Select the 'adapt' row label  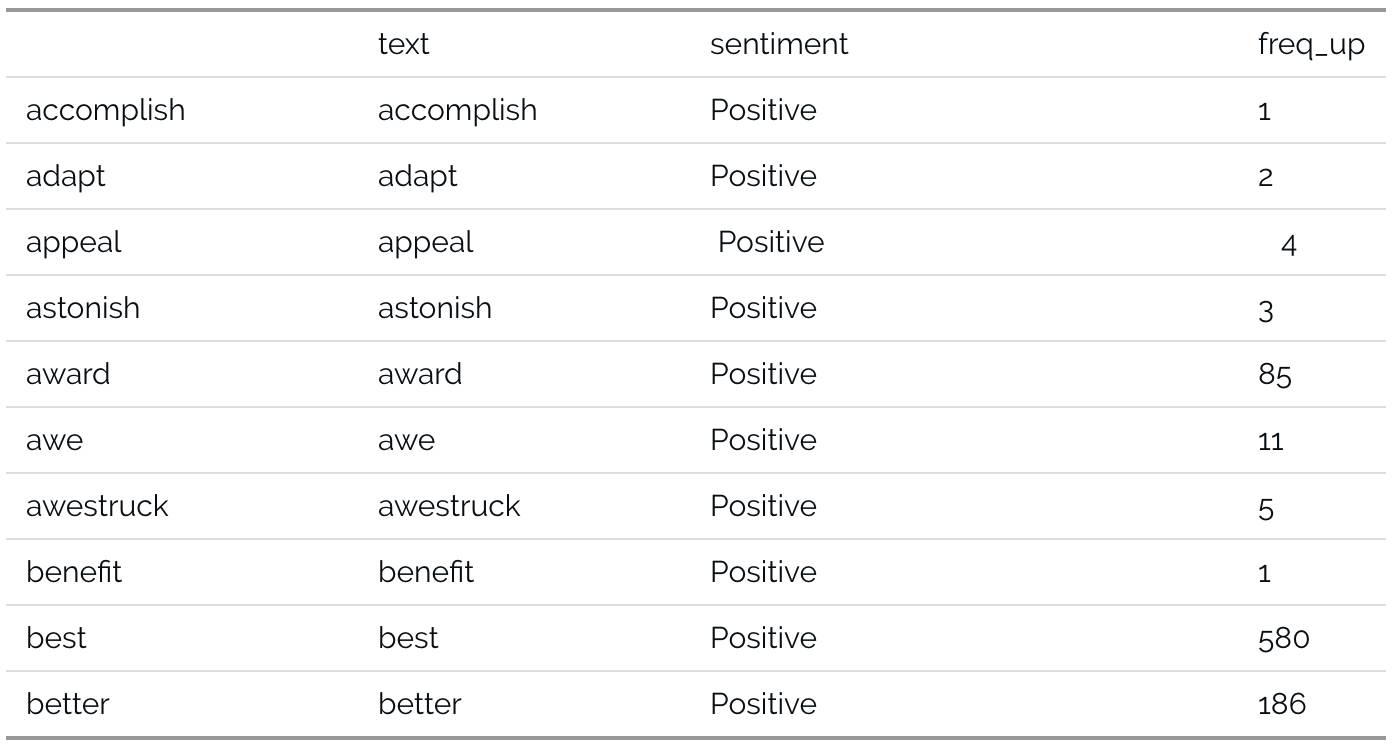65,177
